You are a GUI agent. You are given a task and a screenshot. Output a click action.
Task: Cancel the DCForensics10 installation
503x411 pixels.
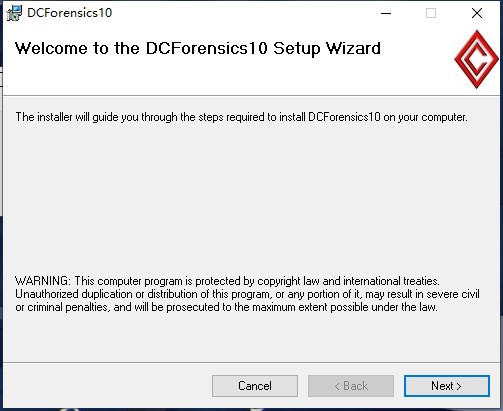coord(255,386)
